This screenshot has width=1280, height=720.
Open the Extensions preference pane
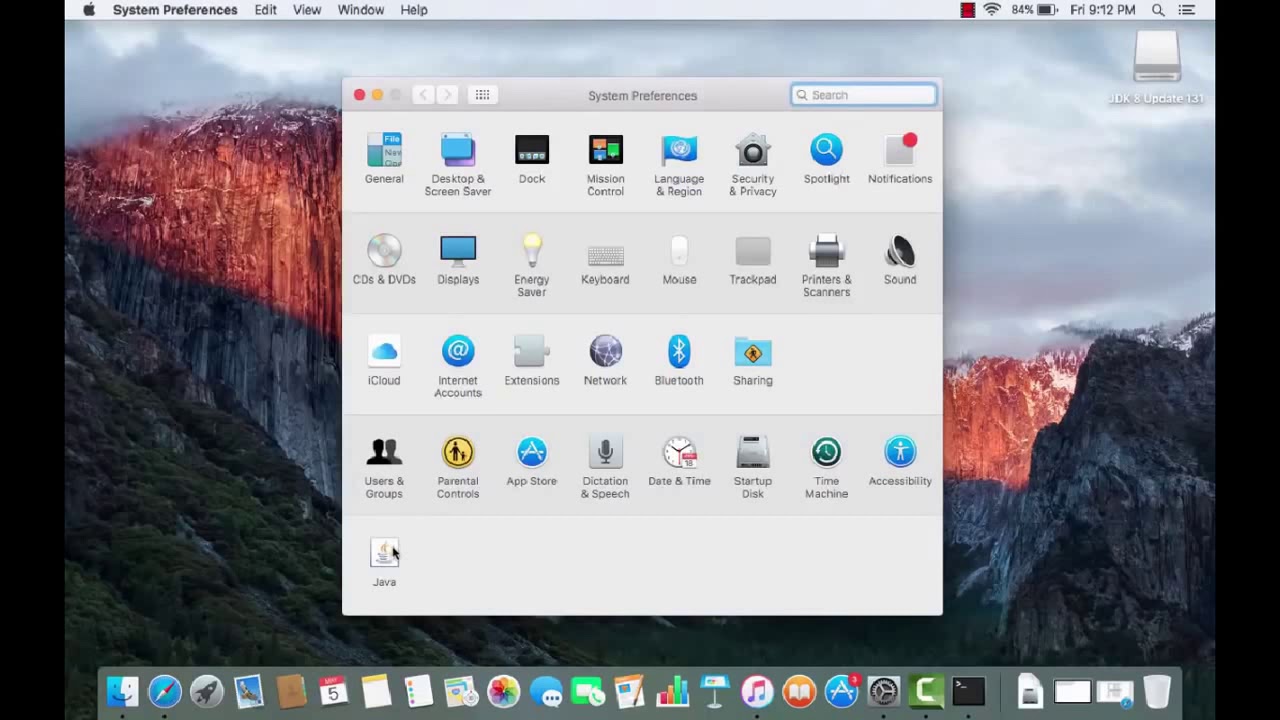[x=532, y=360]
